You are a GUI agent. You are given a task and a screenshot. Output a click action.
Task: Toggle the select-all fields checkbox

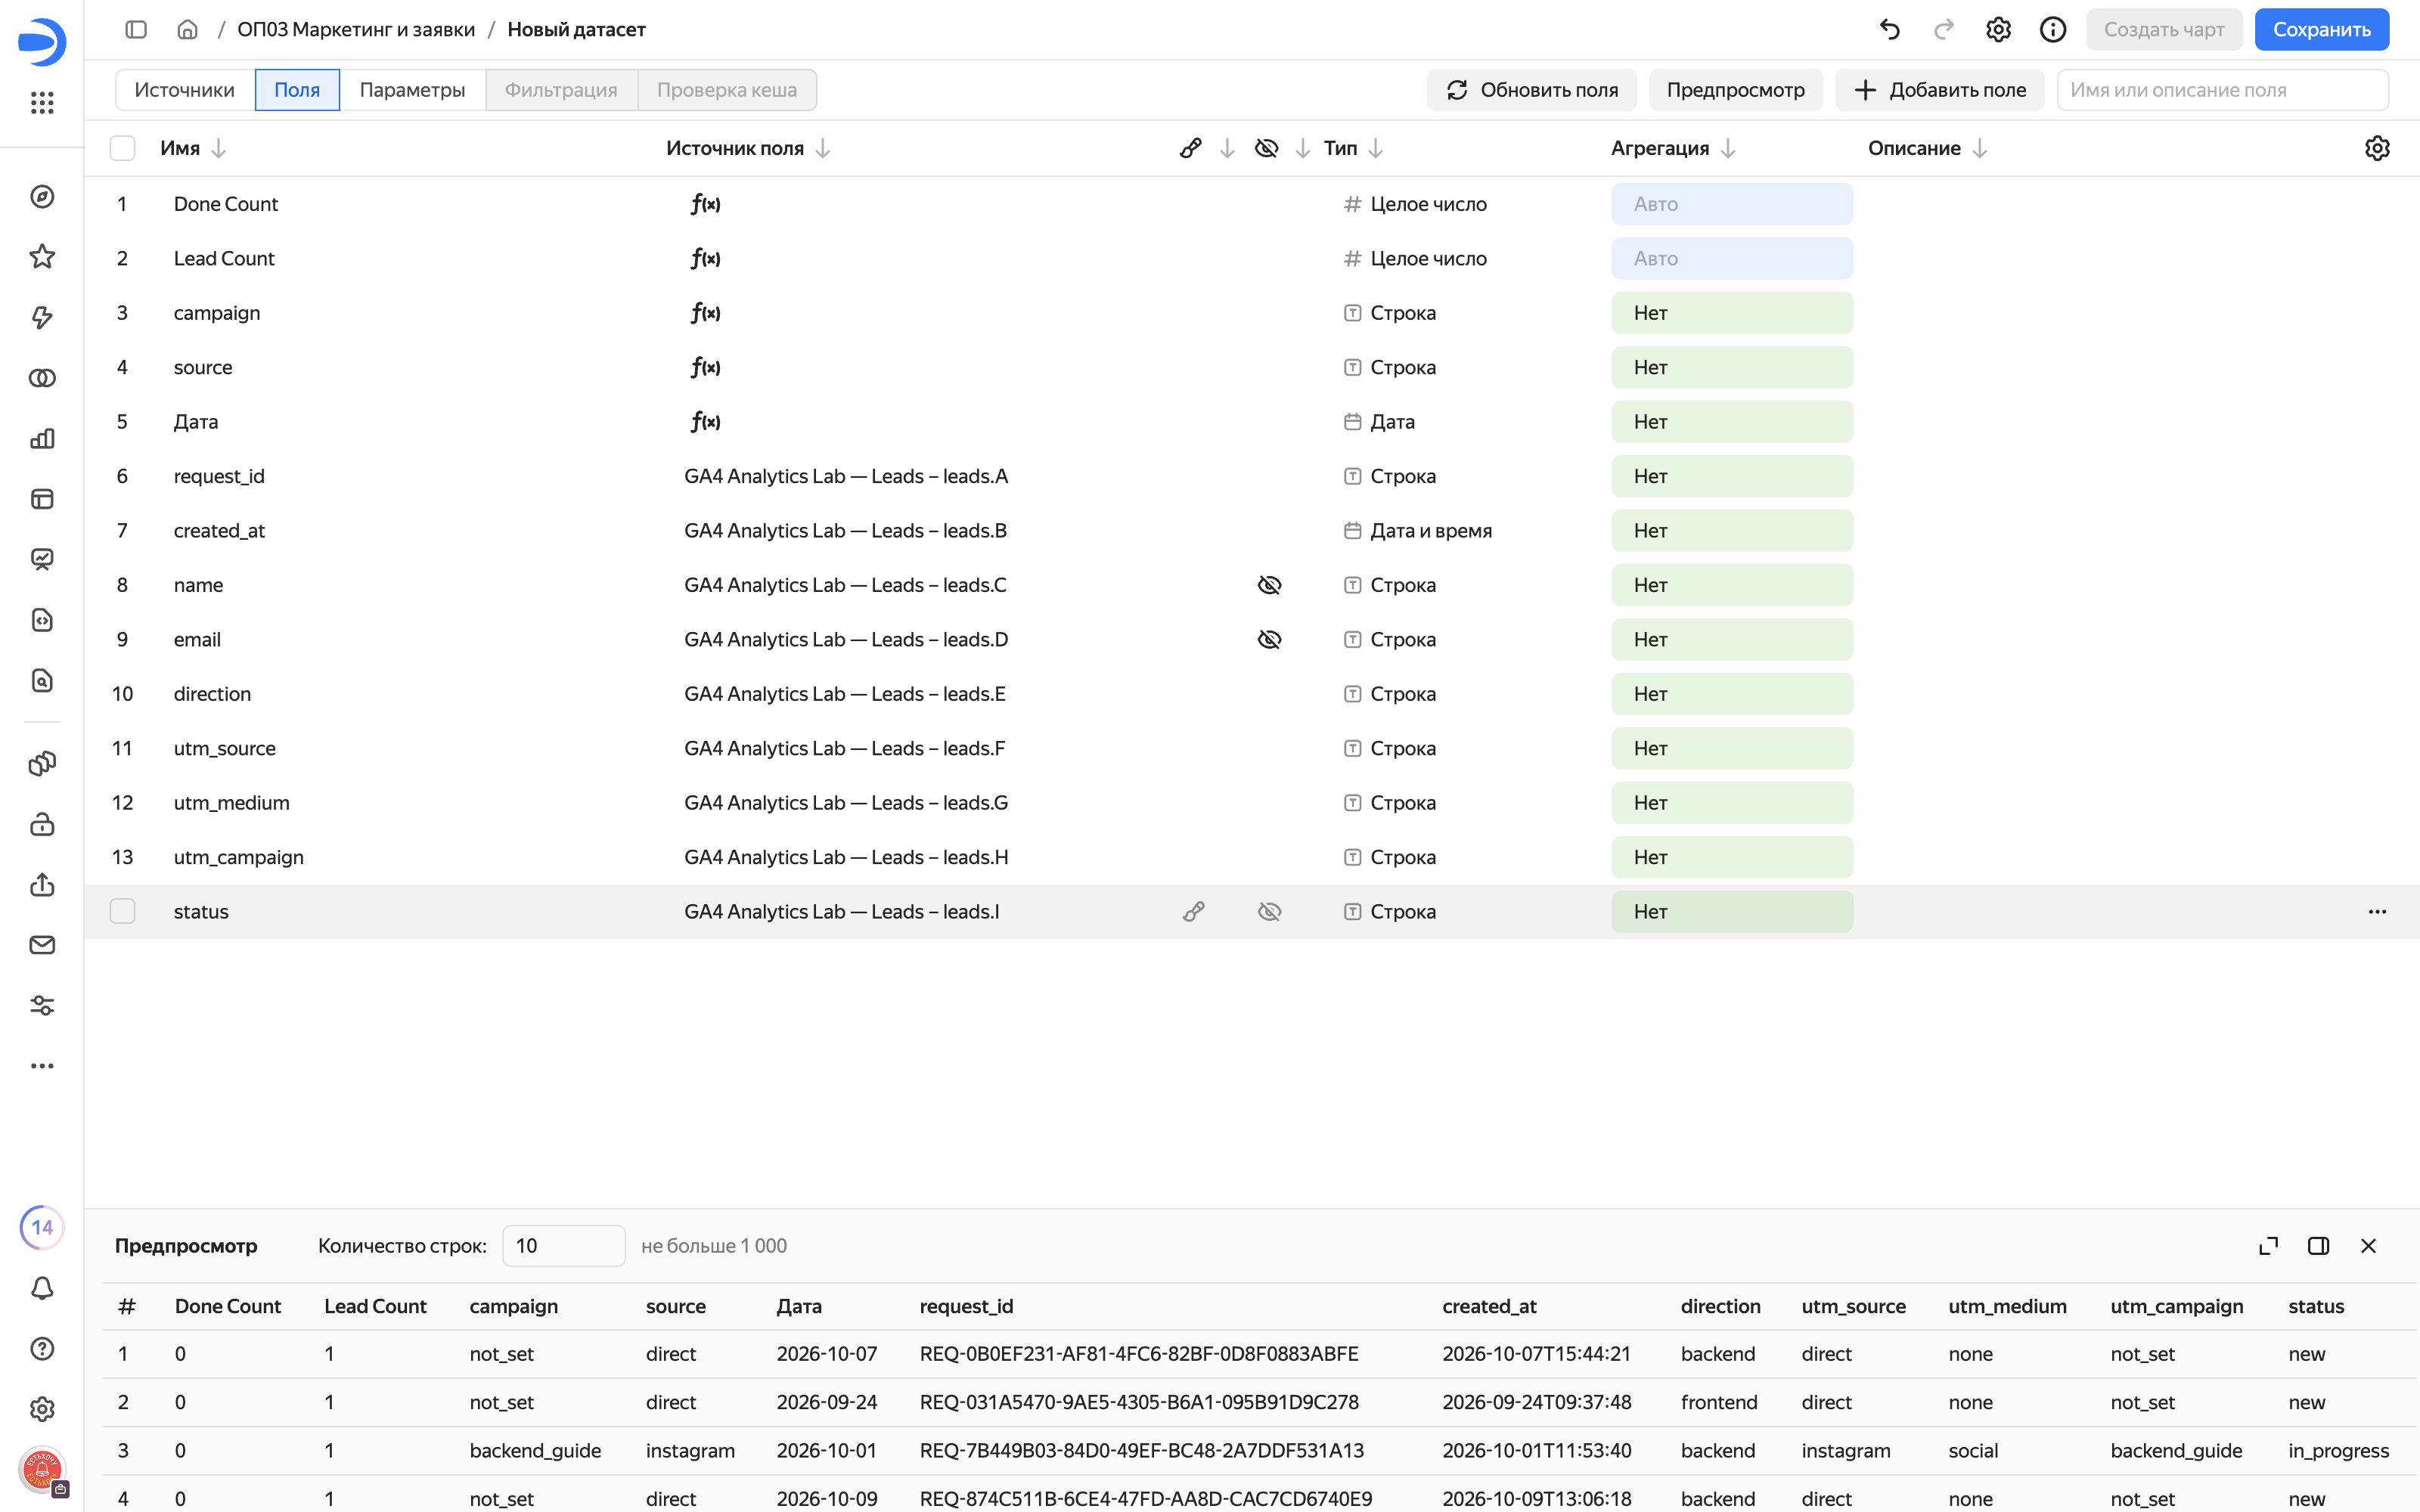click(x=122, y=148)
